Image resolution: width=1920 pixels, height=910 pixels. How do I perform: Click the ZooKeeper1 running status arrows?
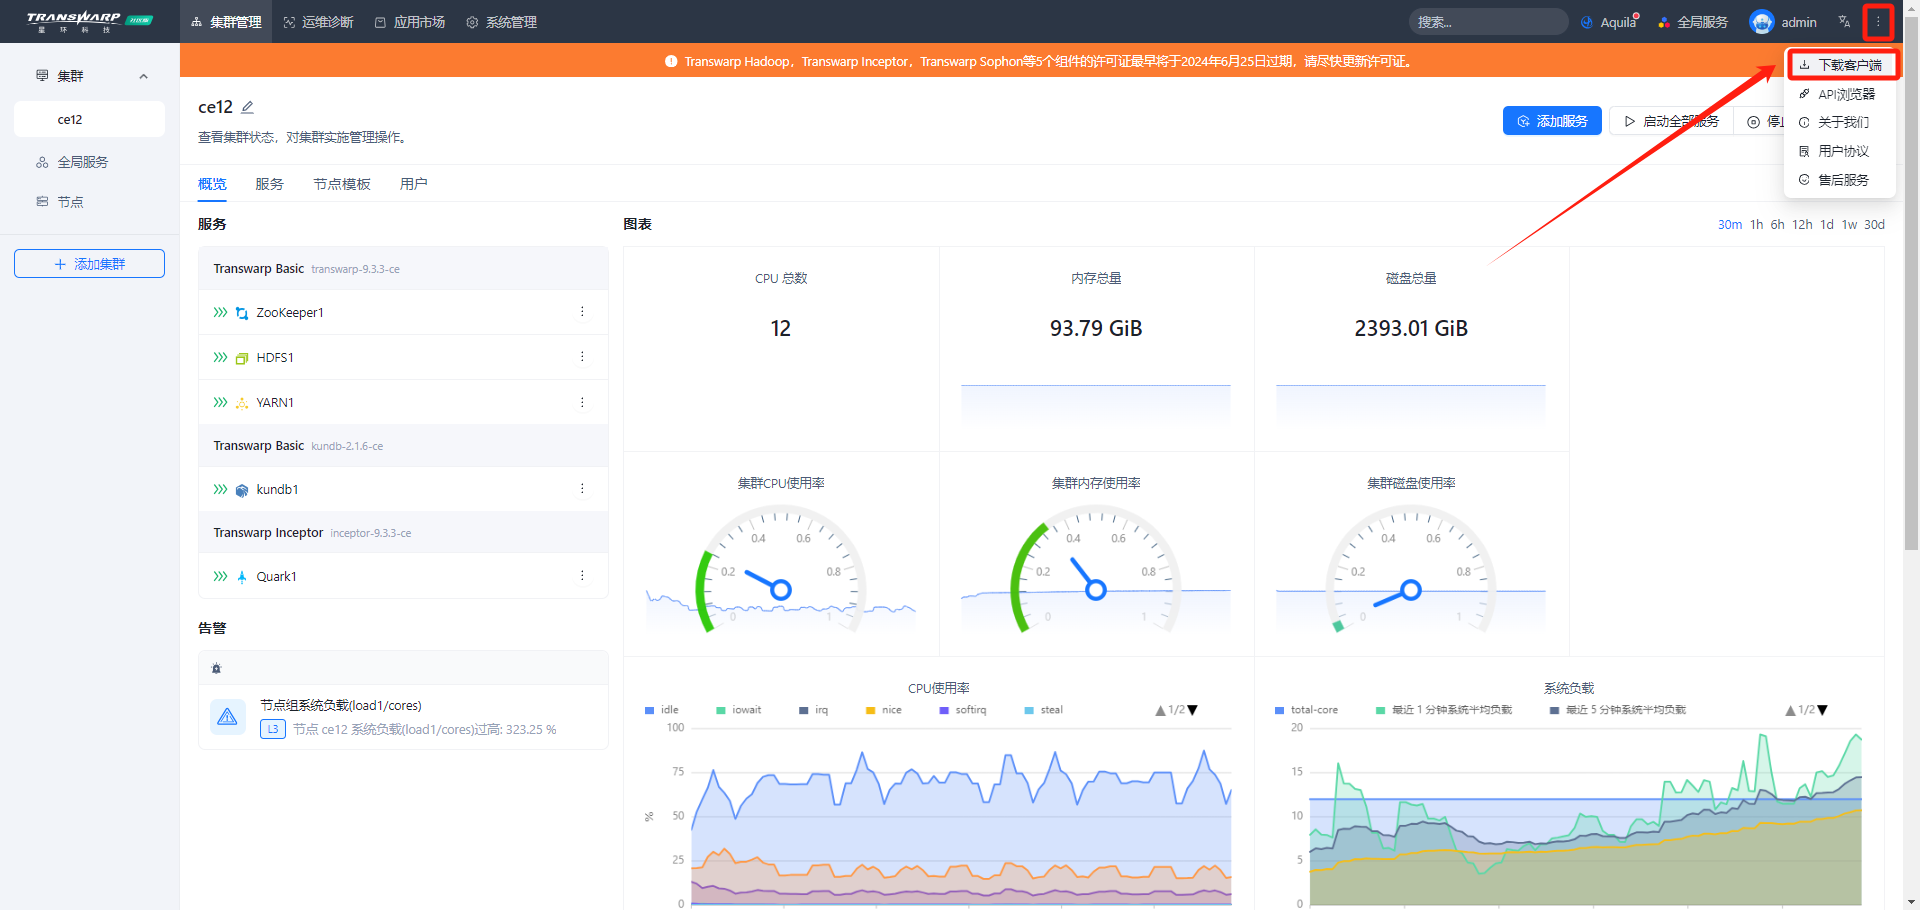(x=220, y=313)
